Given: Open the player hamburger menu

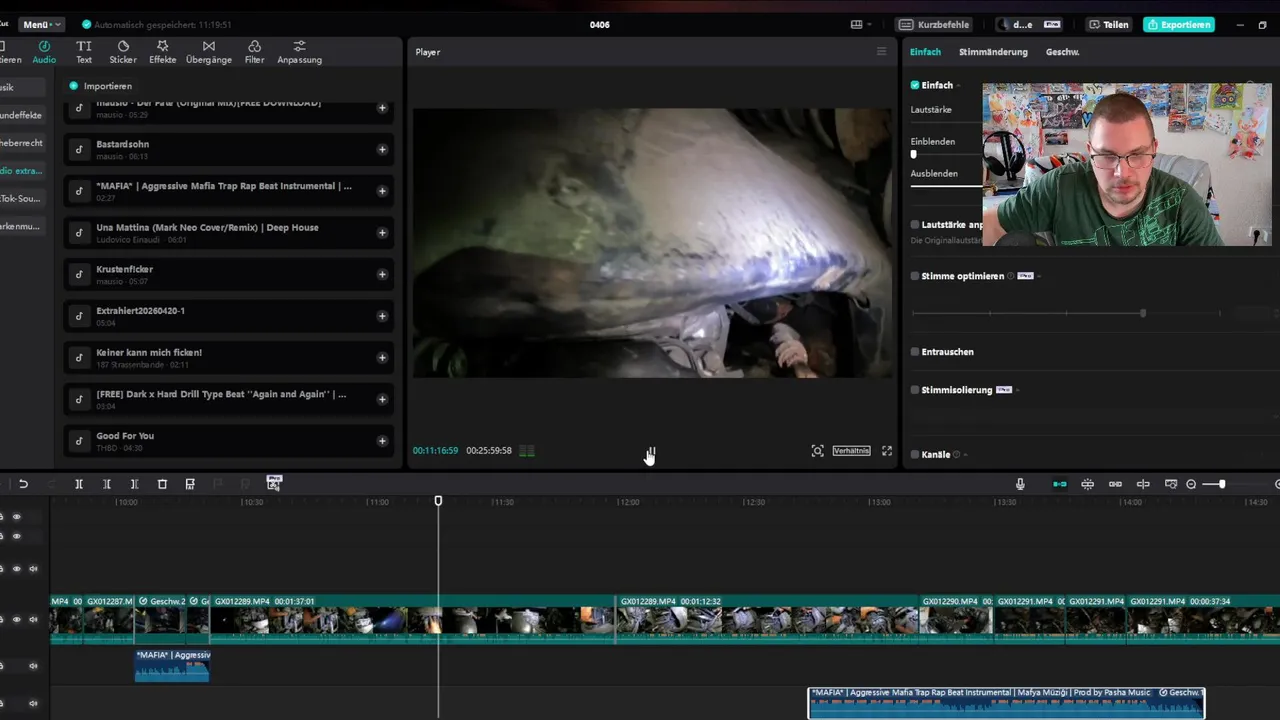Looking at the screenshot, I should (x=881, y=52).
